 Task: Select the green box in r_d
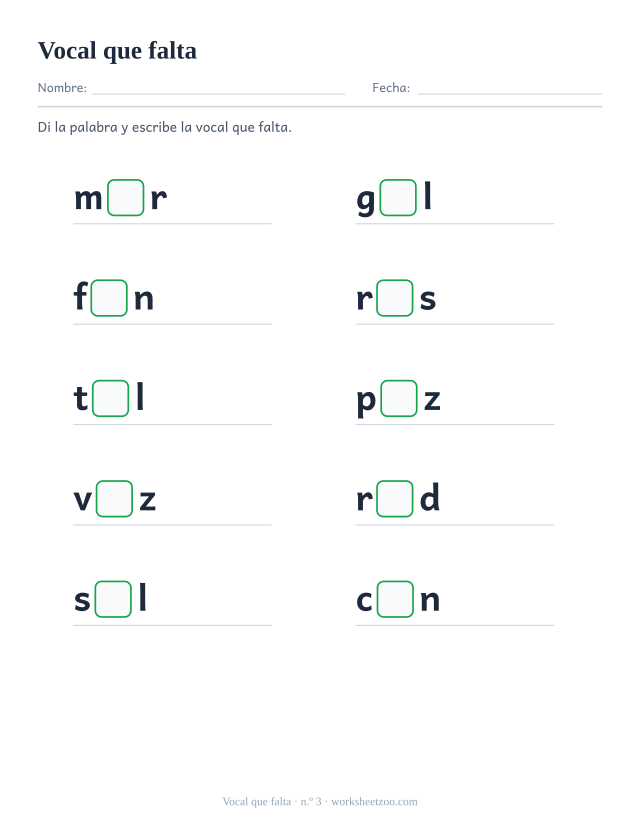pyautogui.click(x=395, y=499)
